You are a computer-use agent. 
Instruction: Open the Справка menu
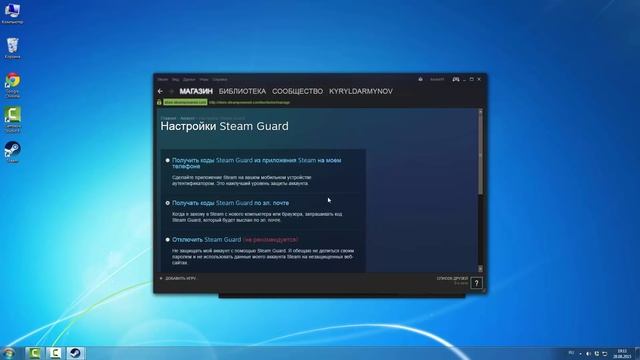click(x=220, y=80)
